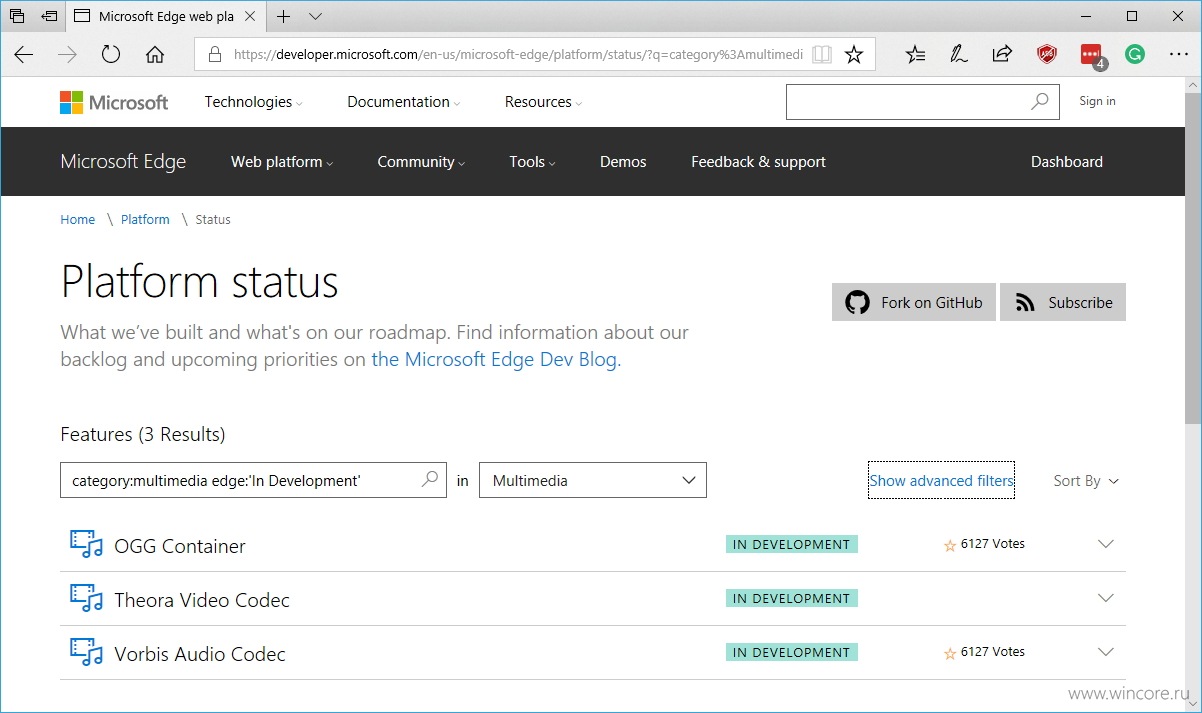The image size is (1202, 713).
Task: Close the Microsoft Edge web platform tab
Action: [249, 16]
